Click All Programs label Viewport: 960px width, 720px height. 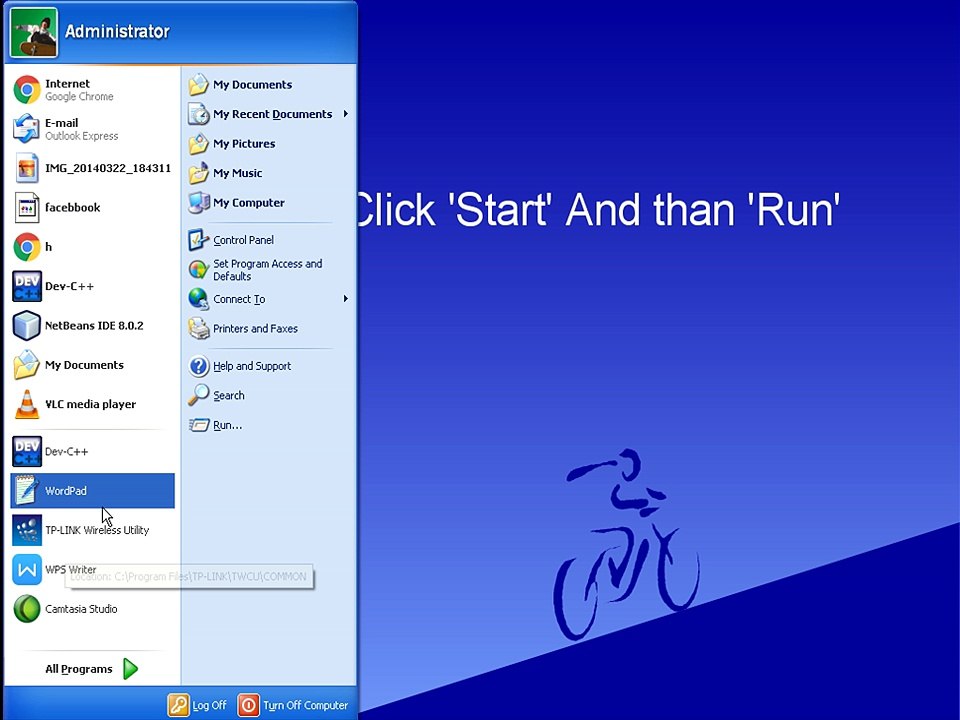[79, 669]
